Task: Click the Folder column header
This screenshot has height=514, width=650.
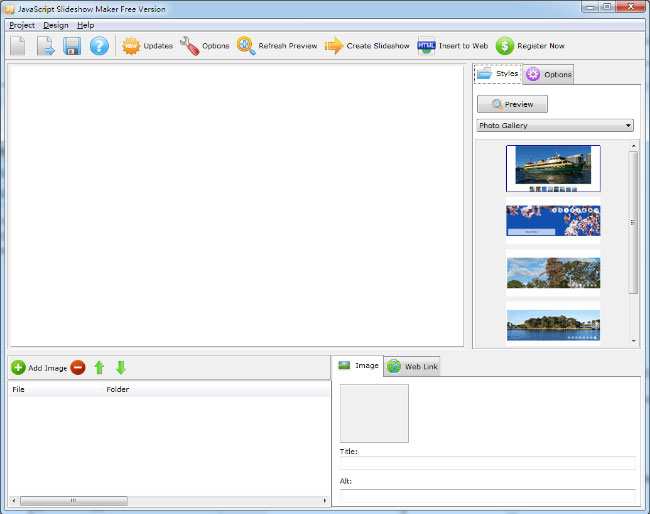Action: click(216, 389)
